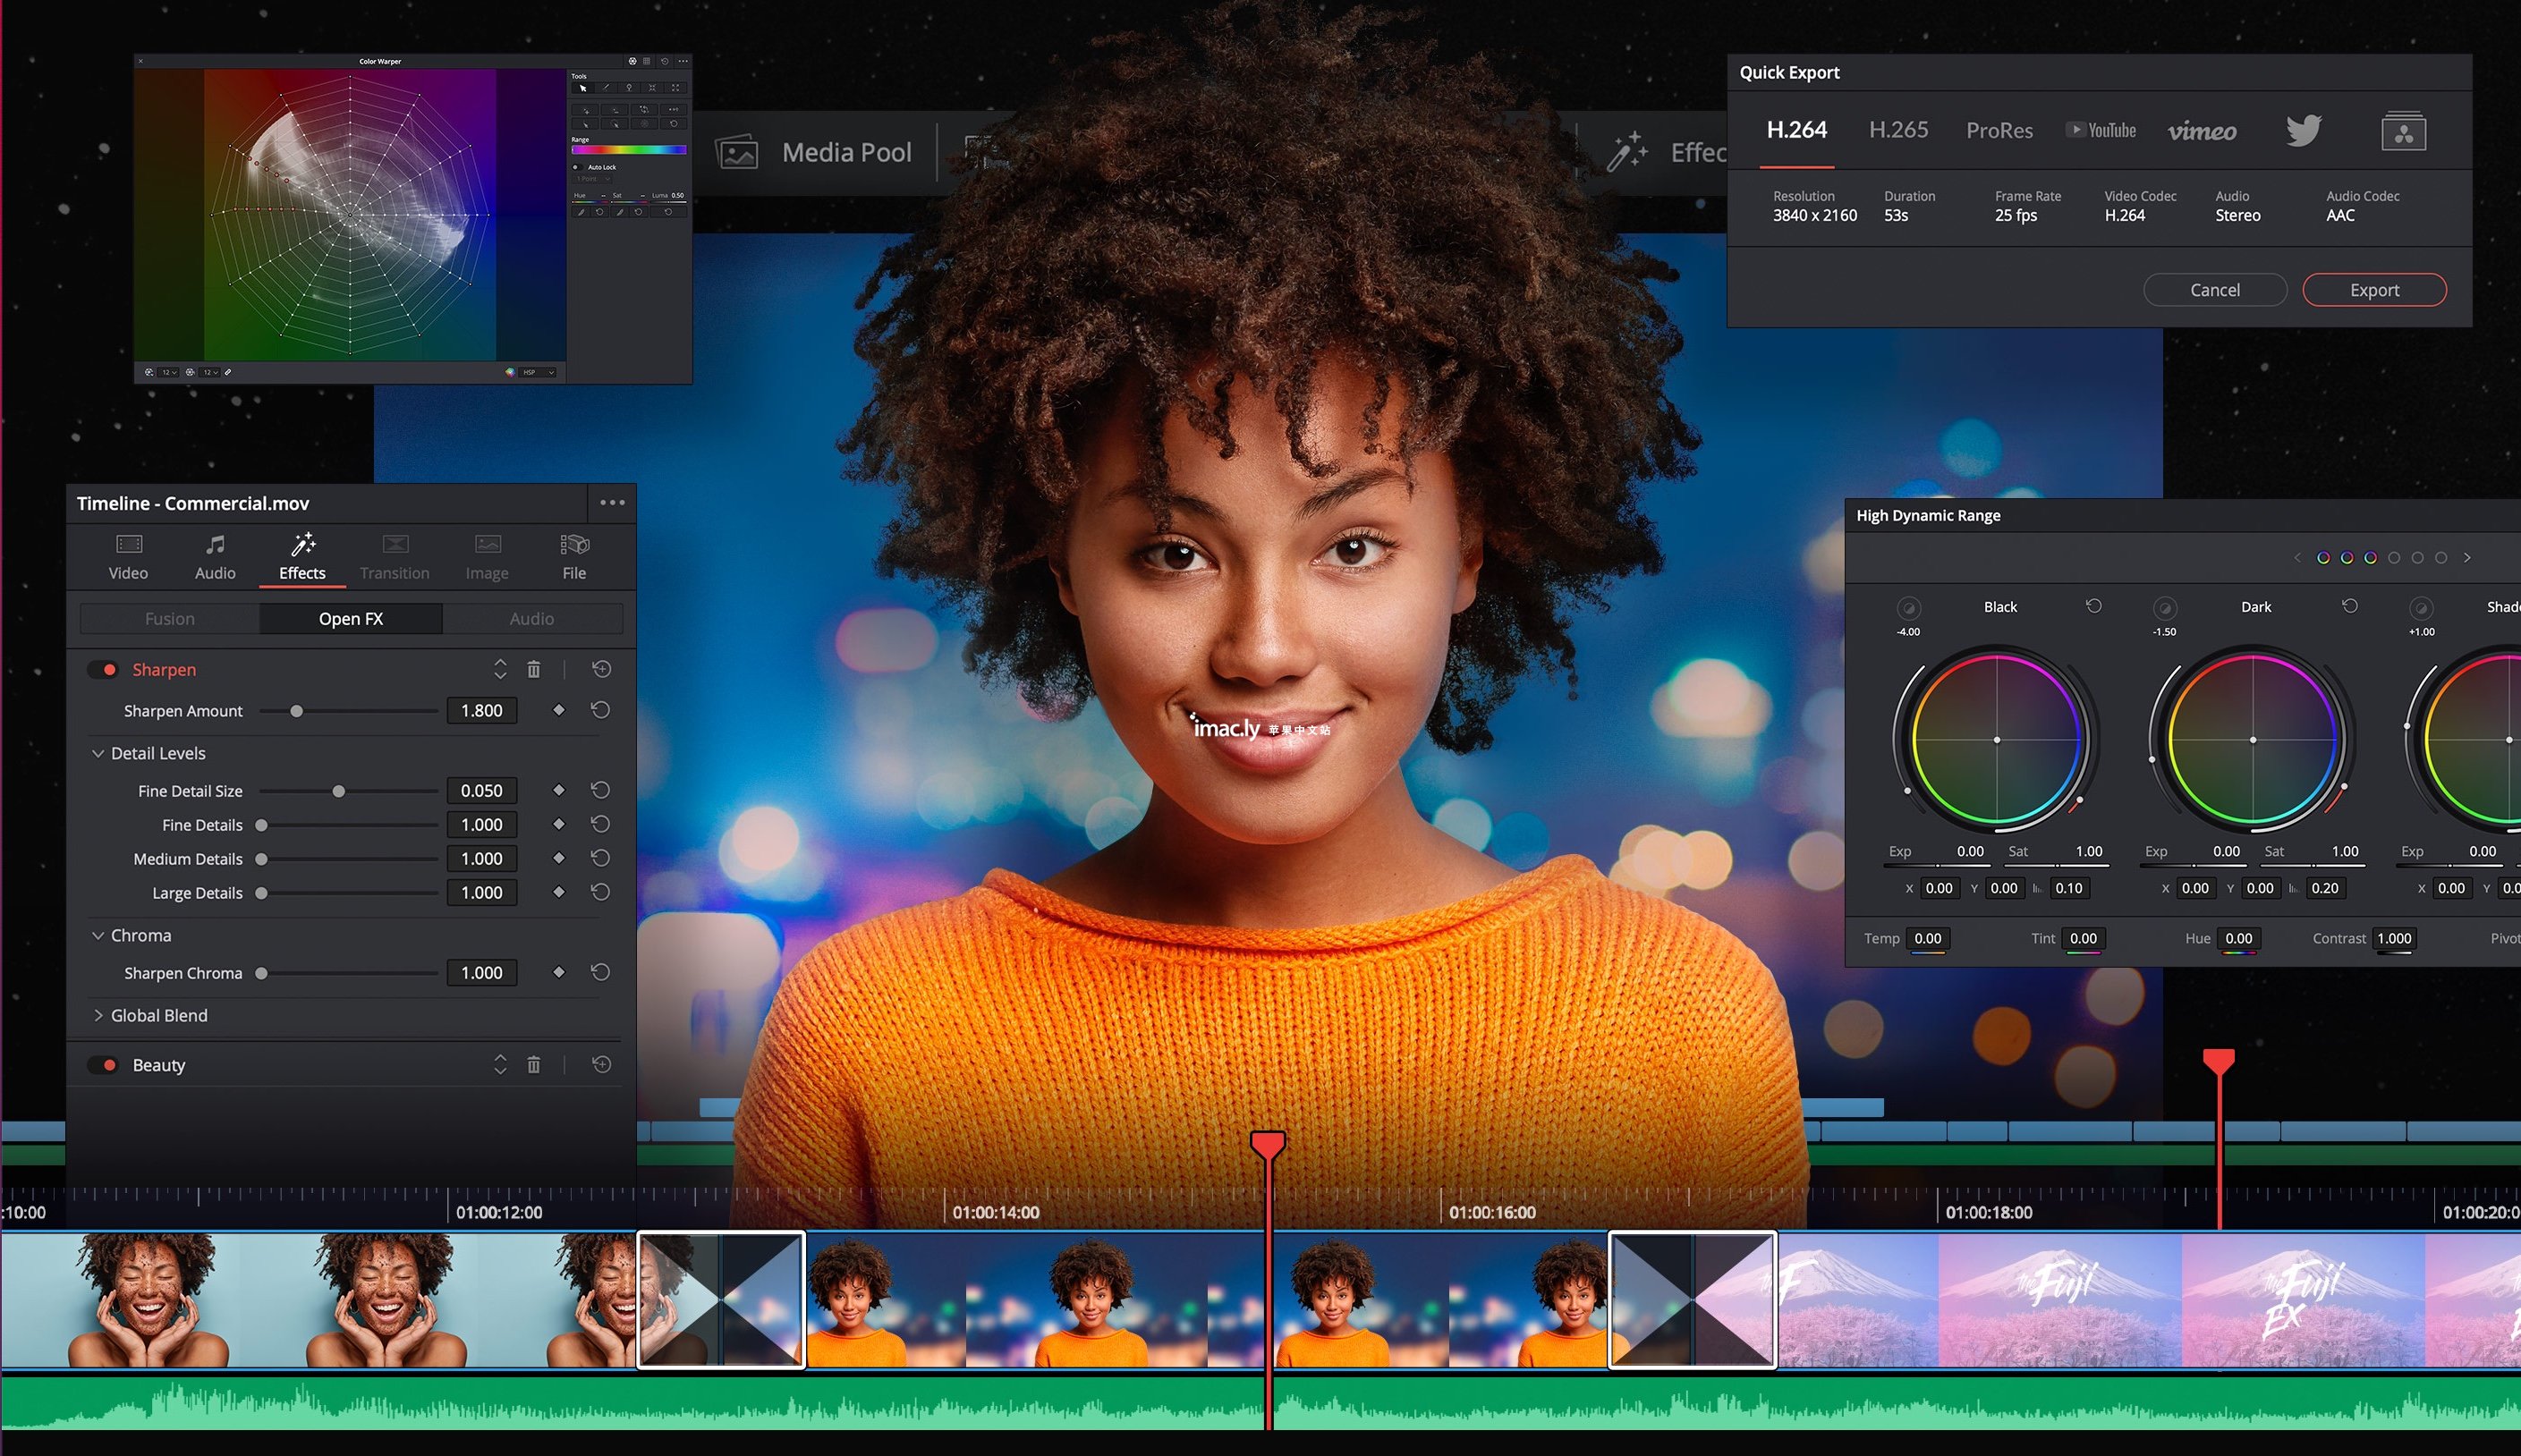The width and height of the screenshot is (2521, 1456).
Task: Click the Contrast value field 1.000
Action: 2394,938
